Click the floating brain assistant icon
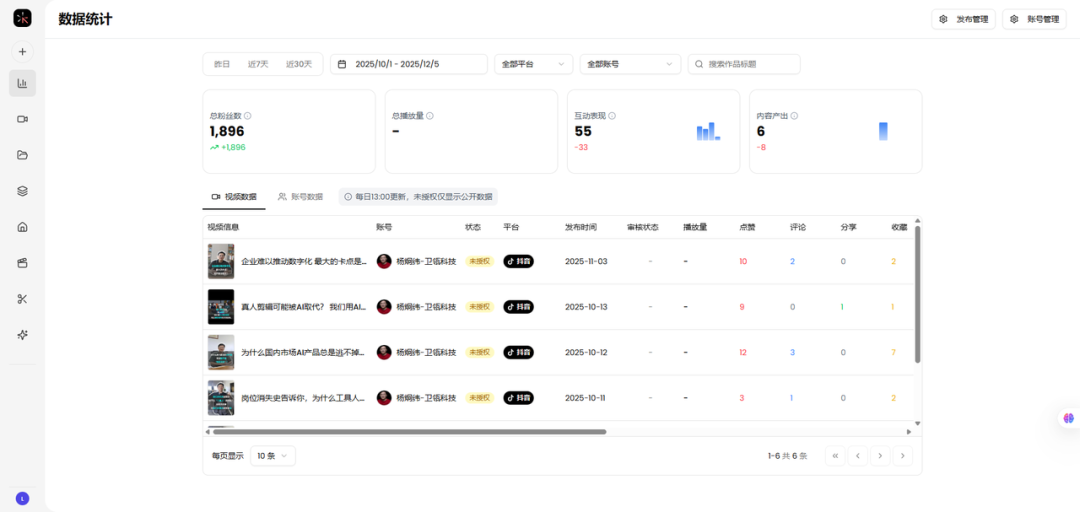1080x512 pixels. [1068, 418]
